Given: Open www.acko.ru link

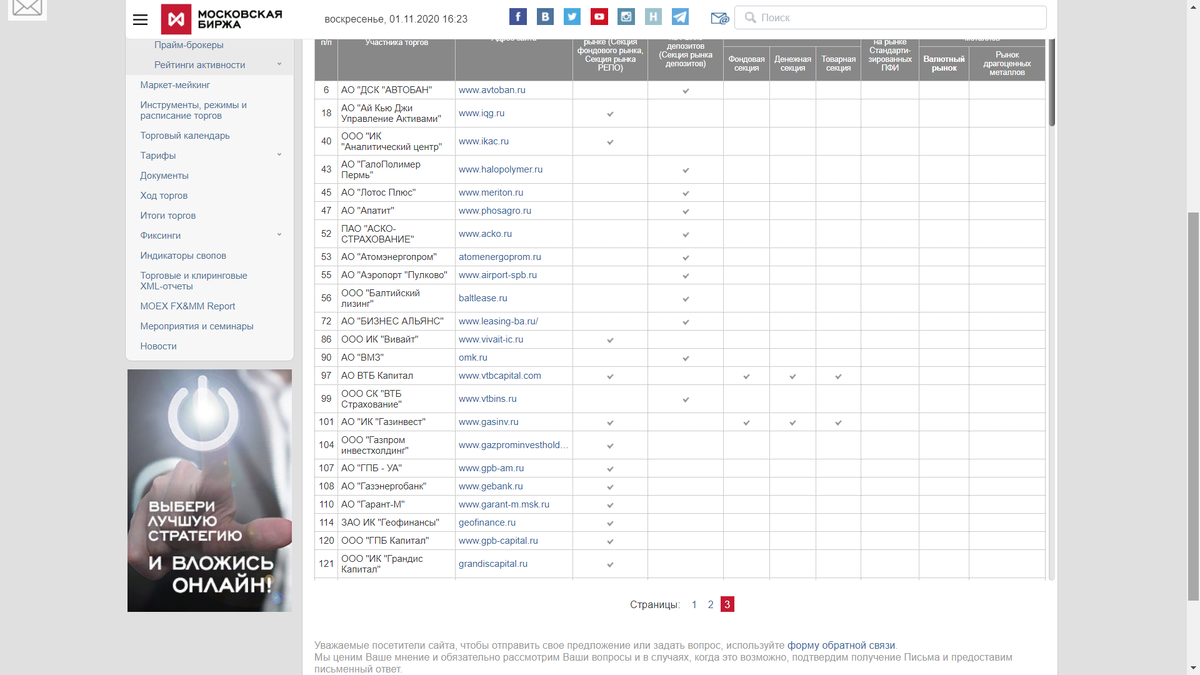Looking at the screenshot, I should (485, 234).
